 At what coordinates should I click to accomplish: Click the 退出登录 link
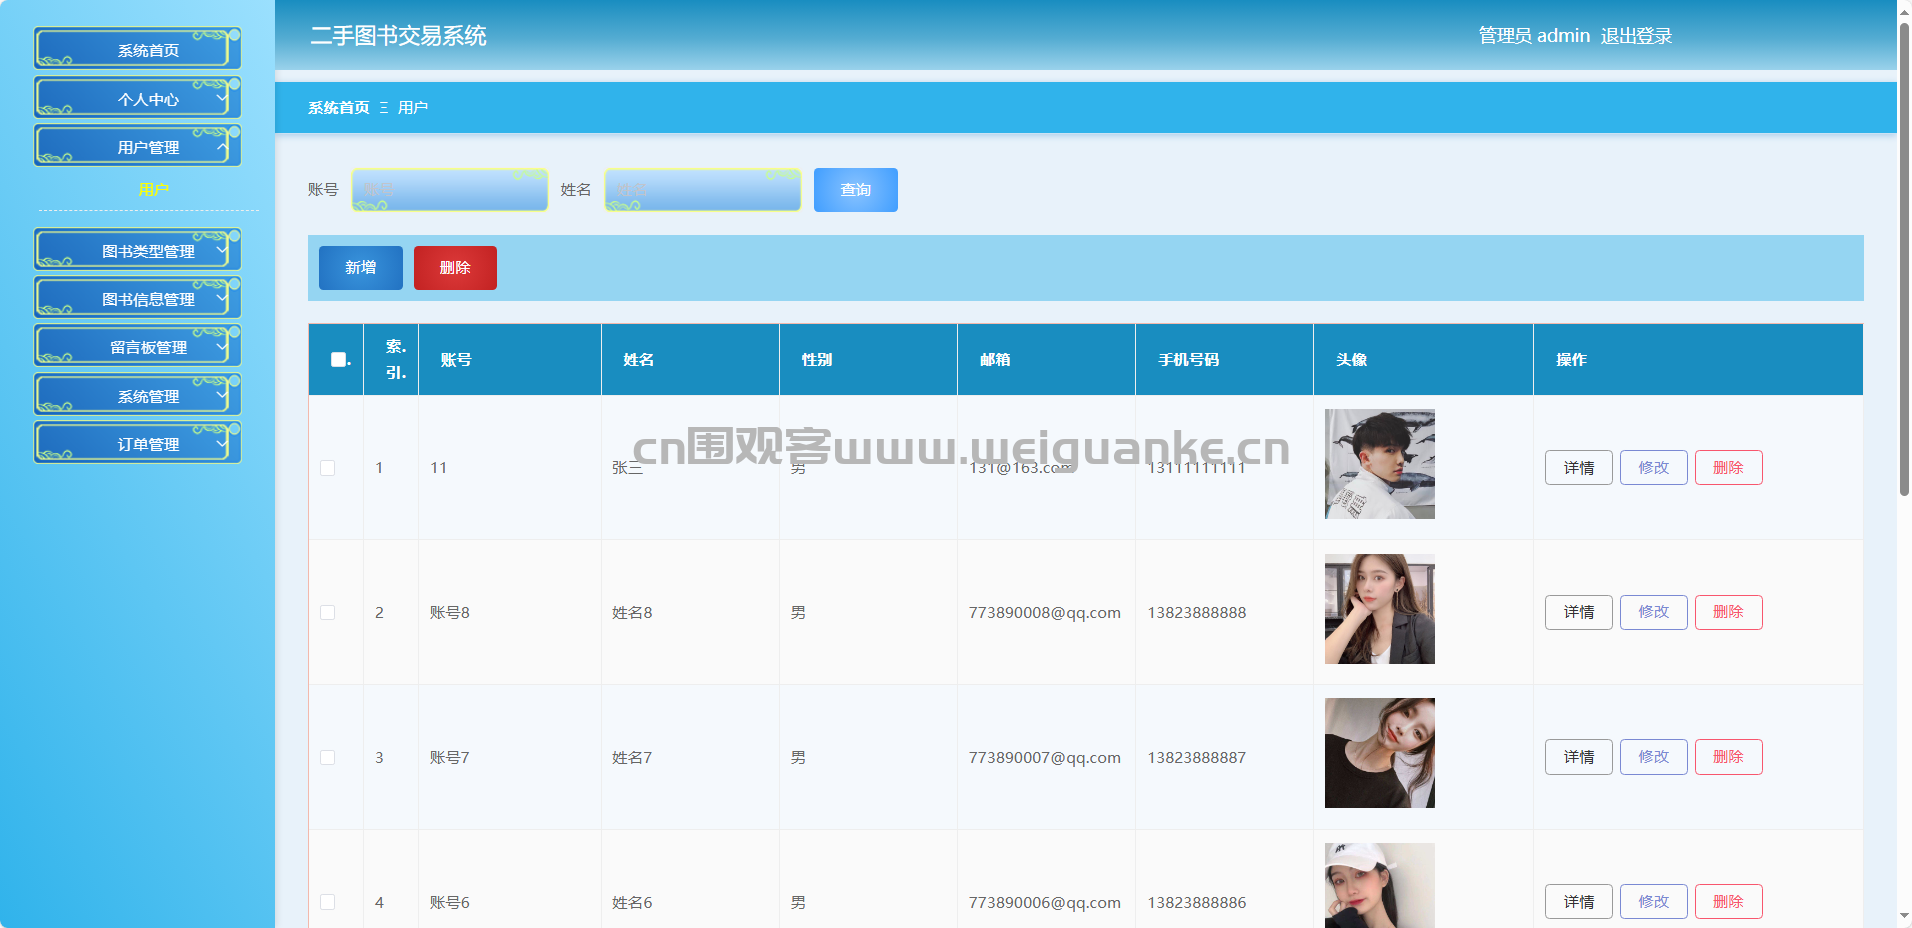coord(1636,36)
